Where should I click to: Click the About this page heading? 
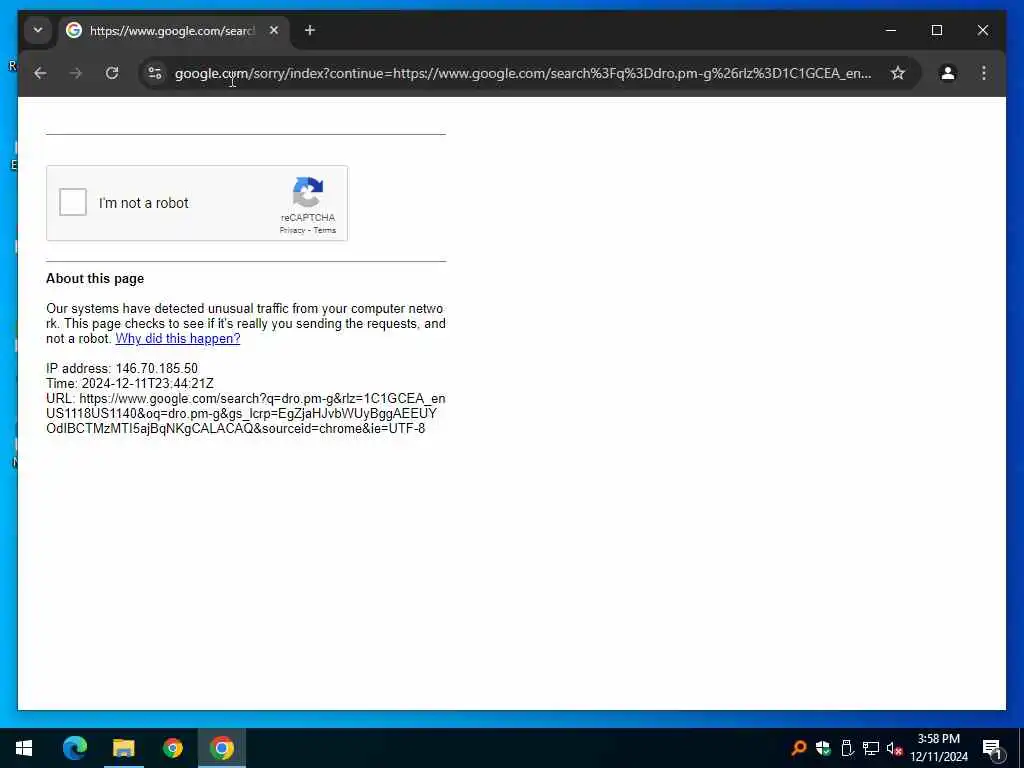(x=95, y=279)
